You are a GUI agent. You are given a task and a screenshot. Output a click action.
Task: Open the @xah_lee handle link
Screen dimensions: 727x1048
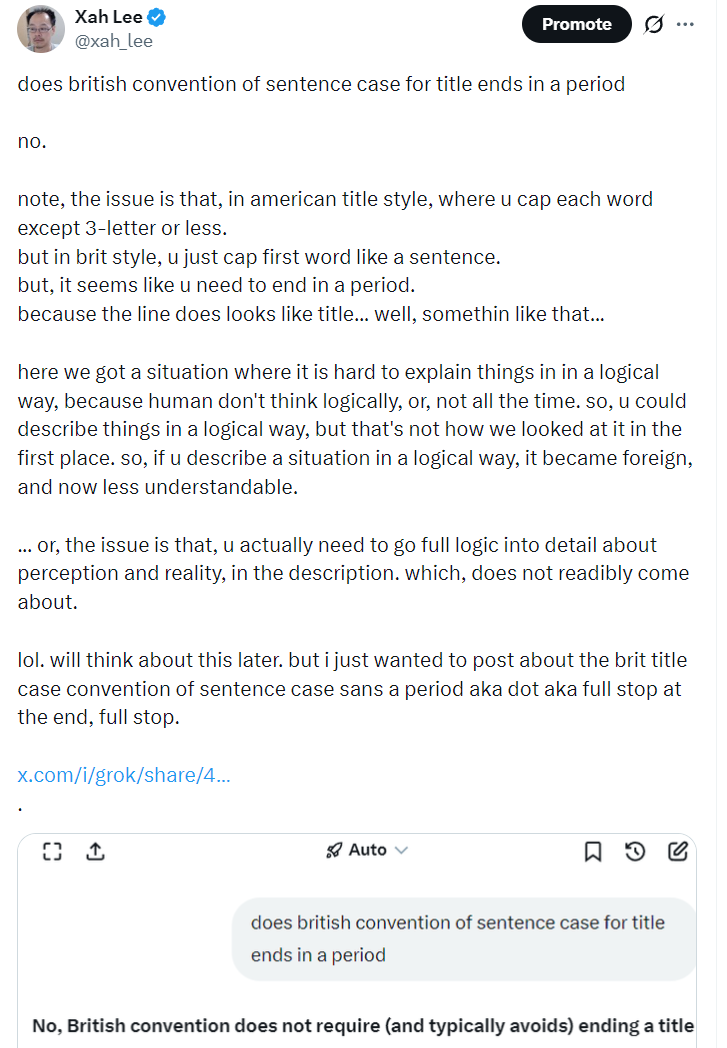(114, 41)
